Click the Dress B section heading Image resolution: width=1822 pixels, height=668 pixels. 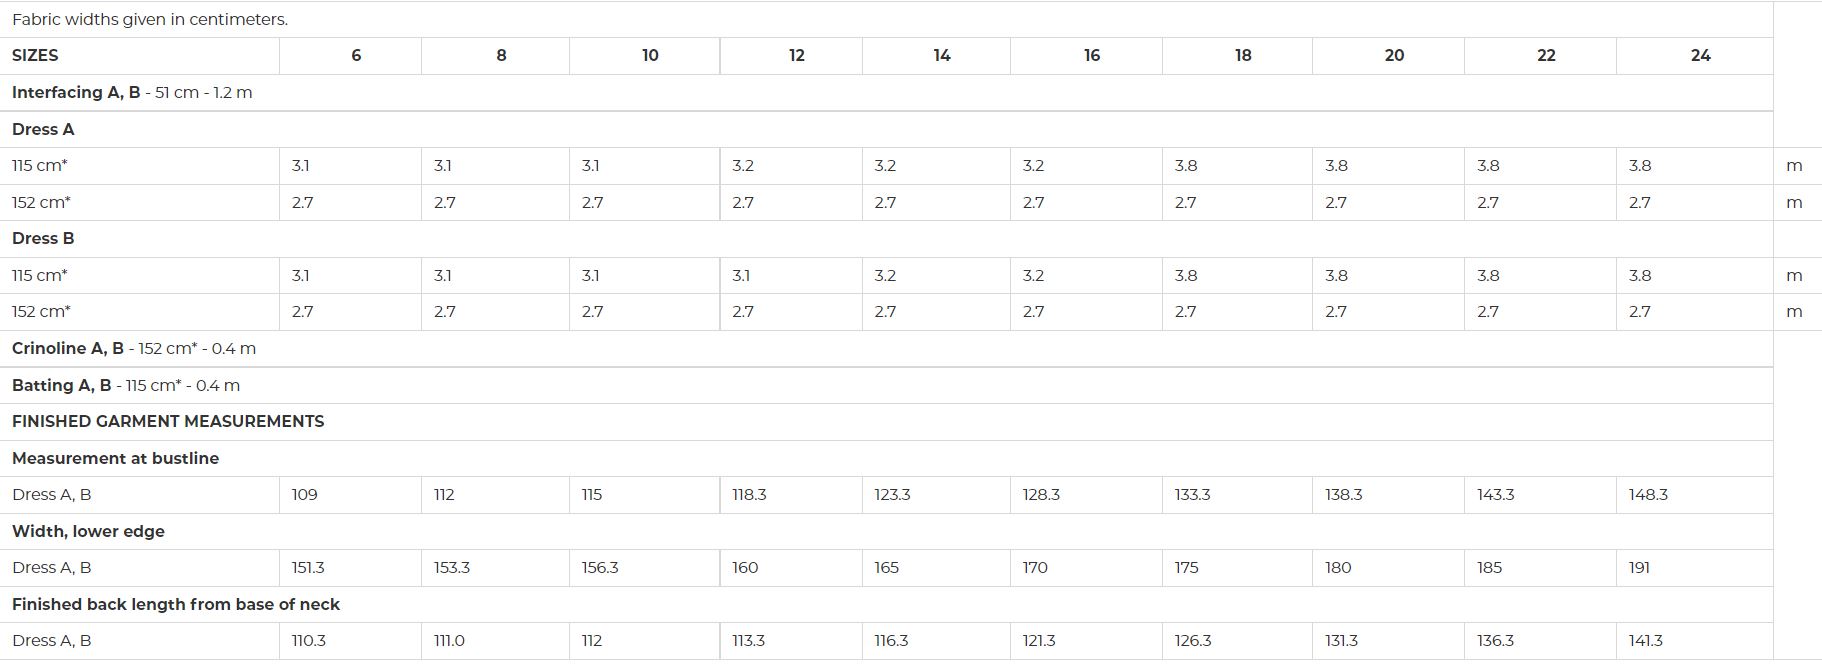43,238
